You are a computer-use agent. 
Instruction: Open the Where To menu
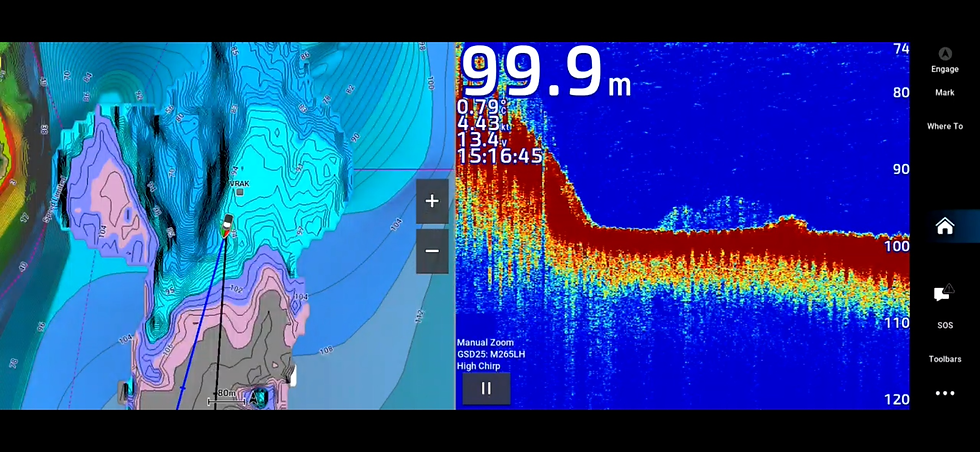(x=944, y=126)
